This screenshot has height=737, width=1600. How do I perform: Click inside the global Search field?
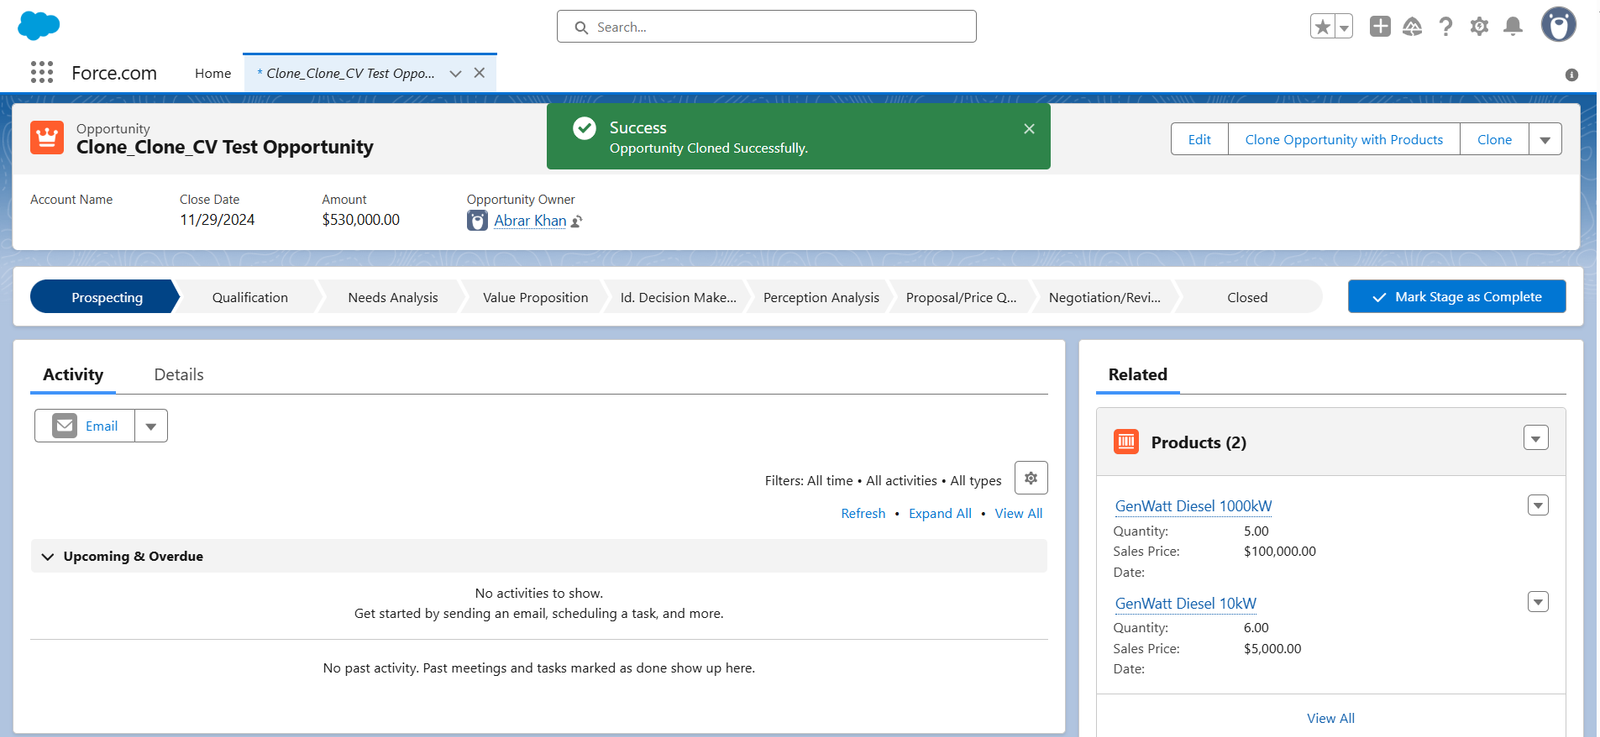[x=767, y=27]
